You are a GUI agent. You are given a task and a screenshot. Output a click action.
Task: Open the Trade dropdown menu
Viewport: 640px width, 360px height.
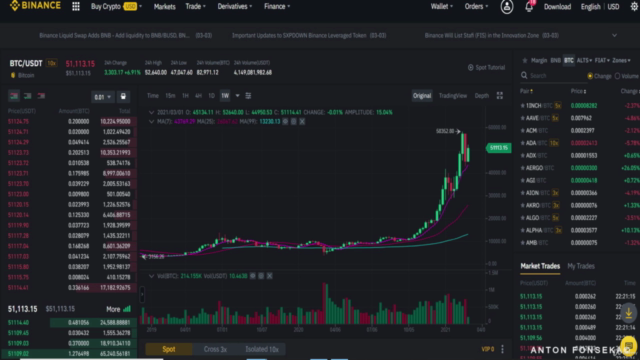pyautogui.click(x=196, y=7)
